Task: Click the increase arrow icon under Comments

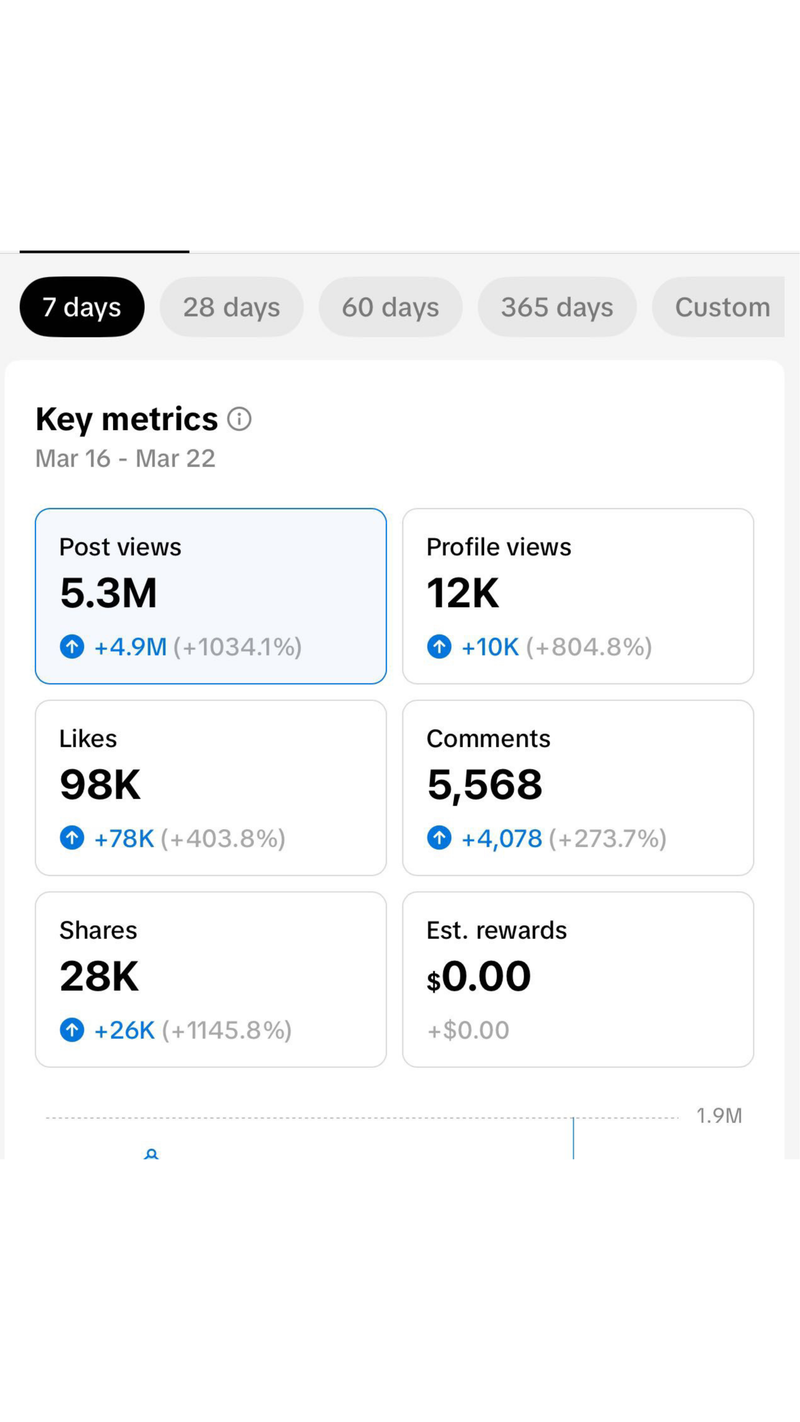Action: point(439,838)
